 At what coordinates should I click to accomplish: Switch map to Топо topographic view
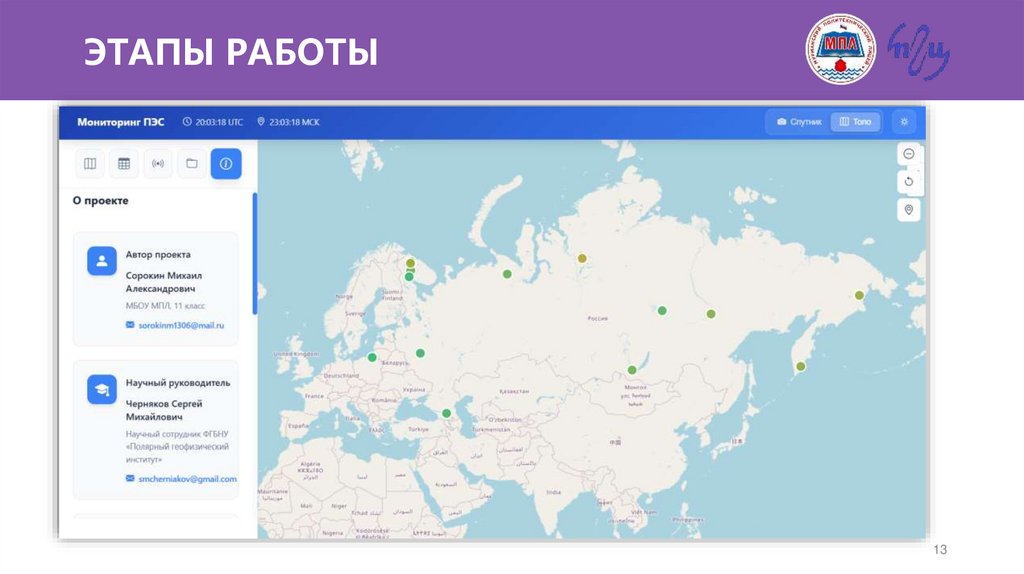(856, 121)
